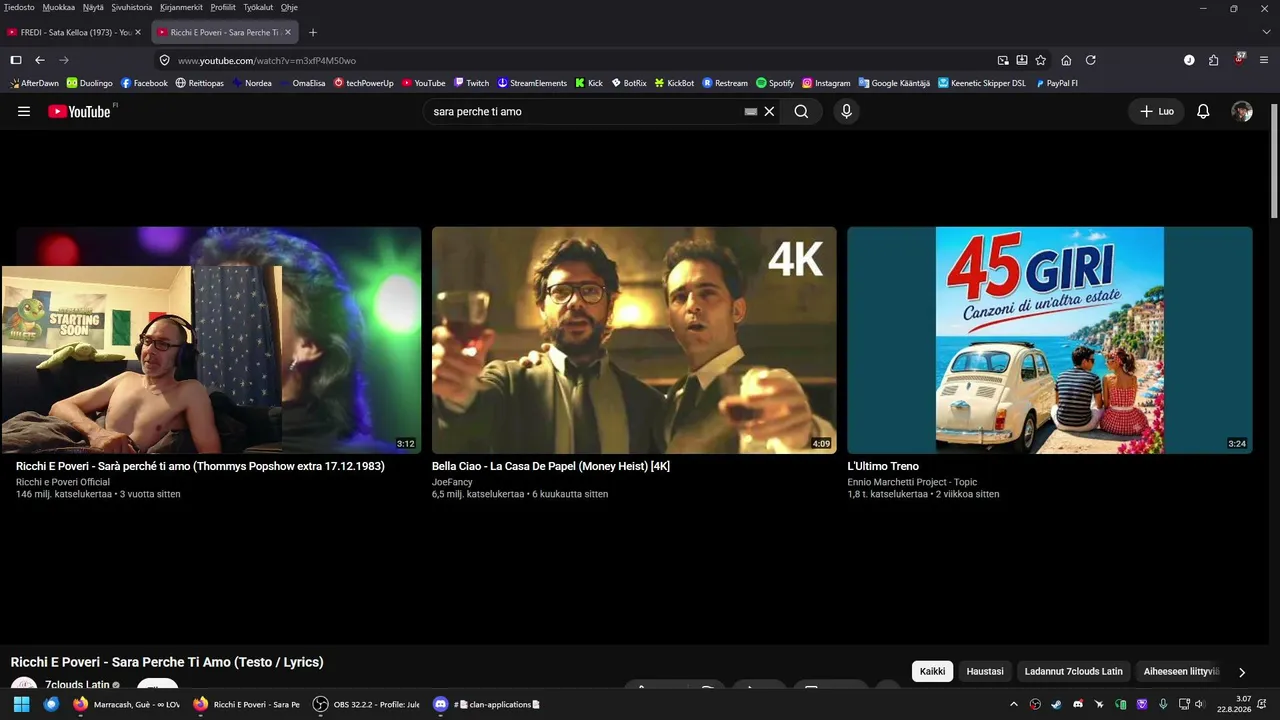The width and height of the screenshot is (1280, 720).
Task: Open the Firefox sidebar toggle icon
Action: 16,60
